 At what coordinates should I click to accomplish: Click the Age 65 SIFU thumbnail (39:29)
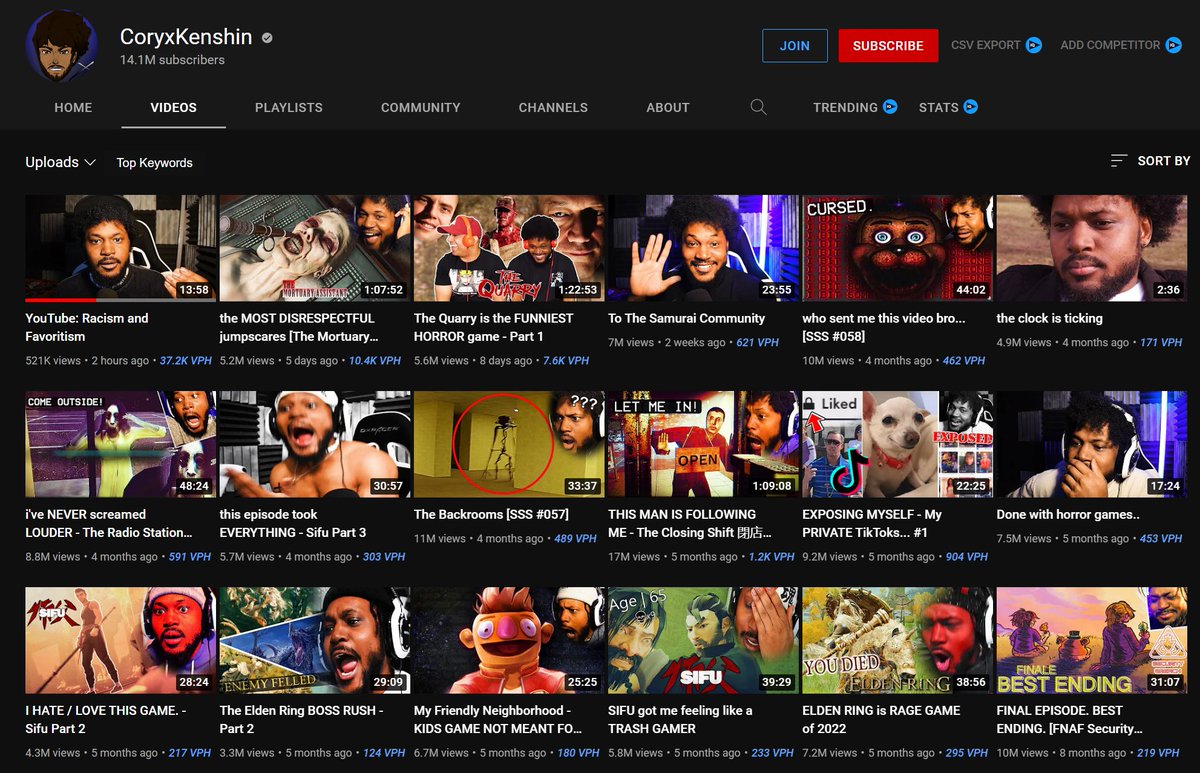pyautogui.click(x=703, y=640)
